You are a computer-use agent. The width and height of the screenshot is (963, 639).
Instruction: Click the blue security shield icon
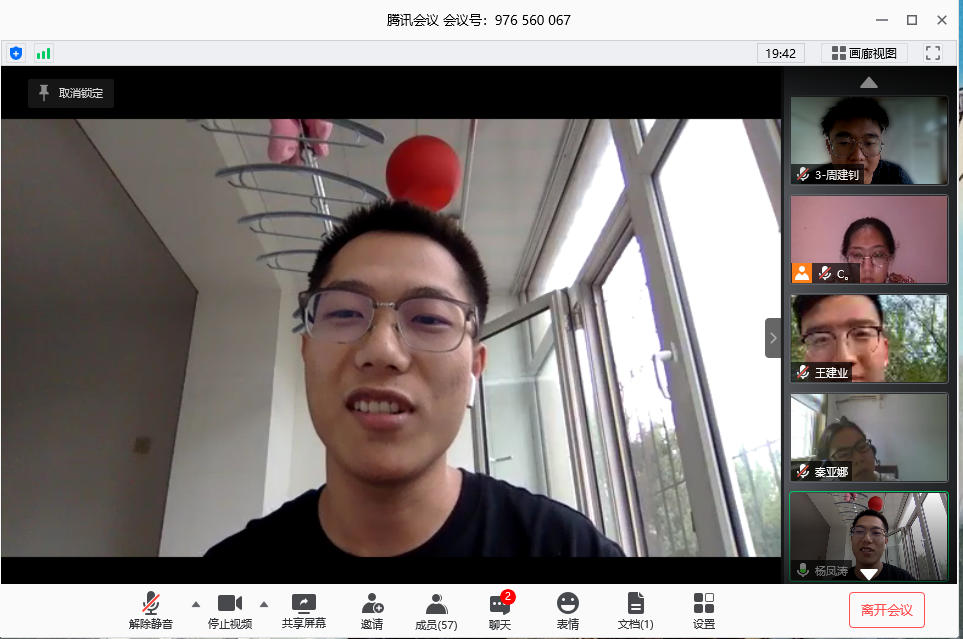[x=16, y=53]
